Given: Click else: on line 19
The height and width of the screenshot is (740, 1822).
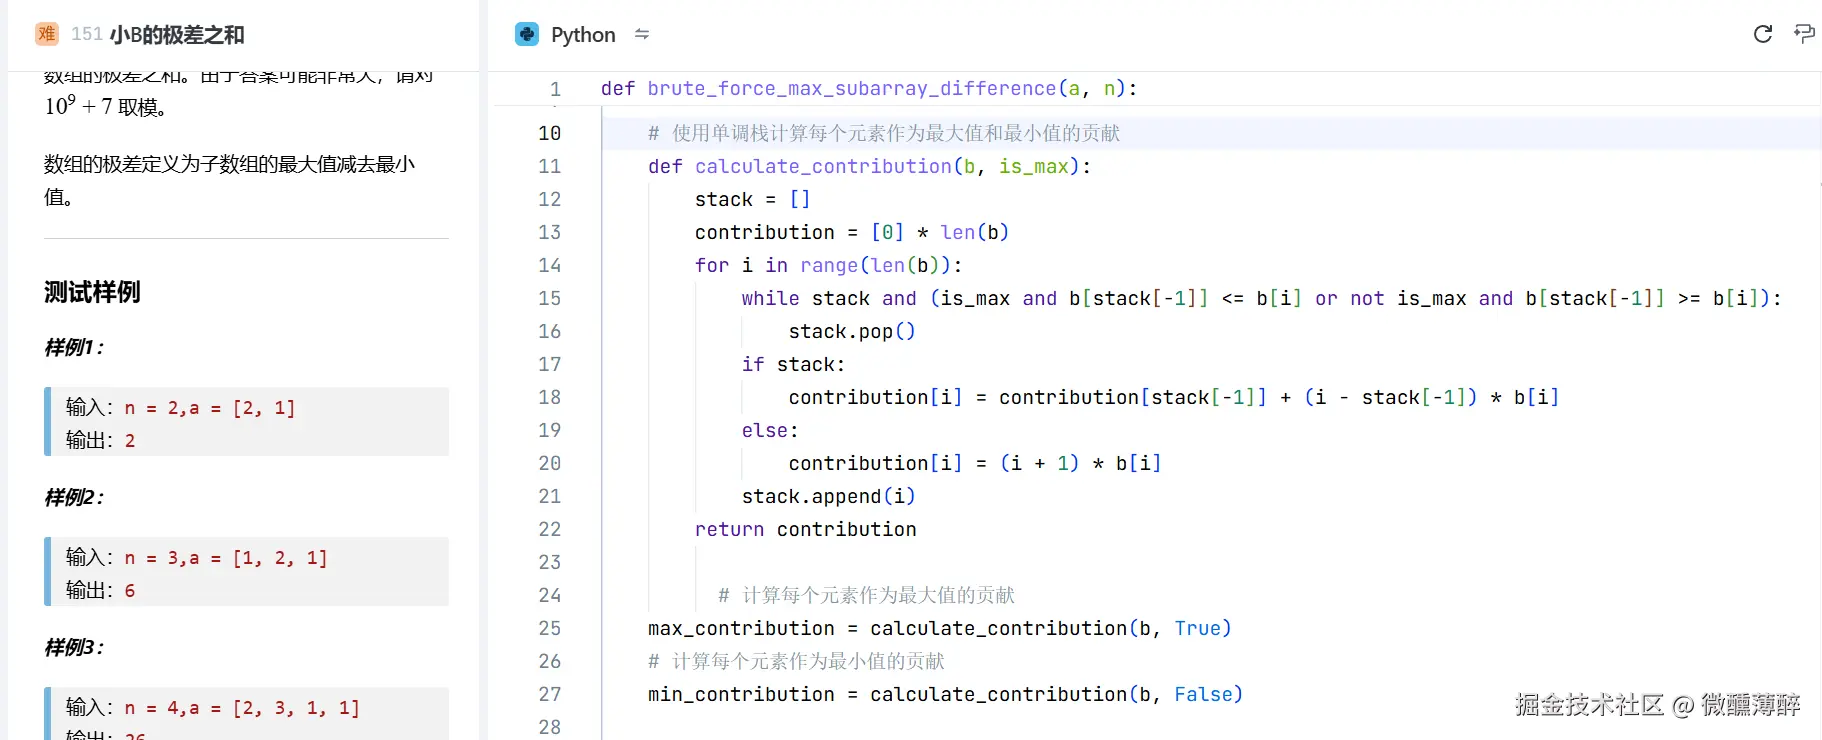Looking at the screenshot, I should [770, 430].
